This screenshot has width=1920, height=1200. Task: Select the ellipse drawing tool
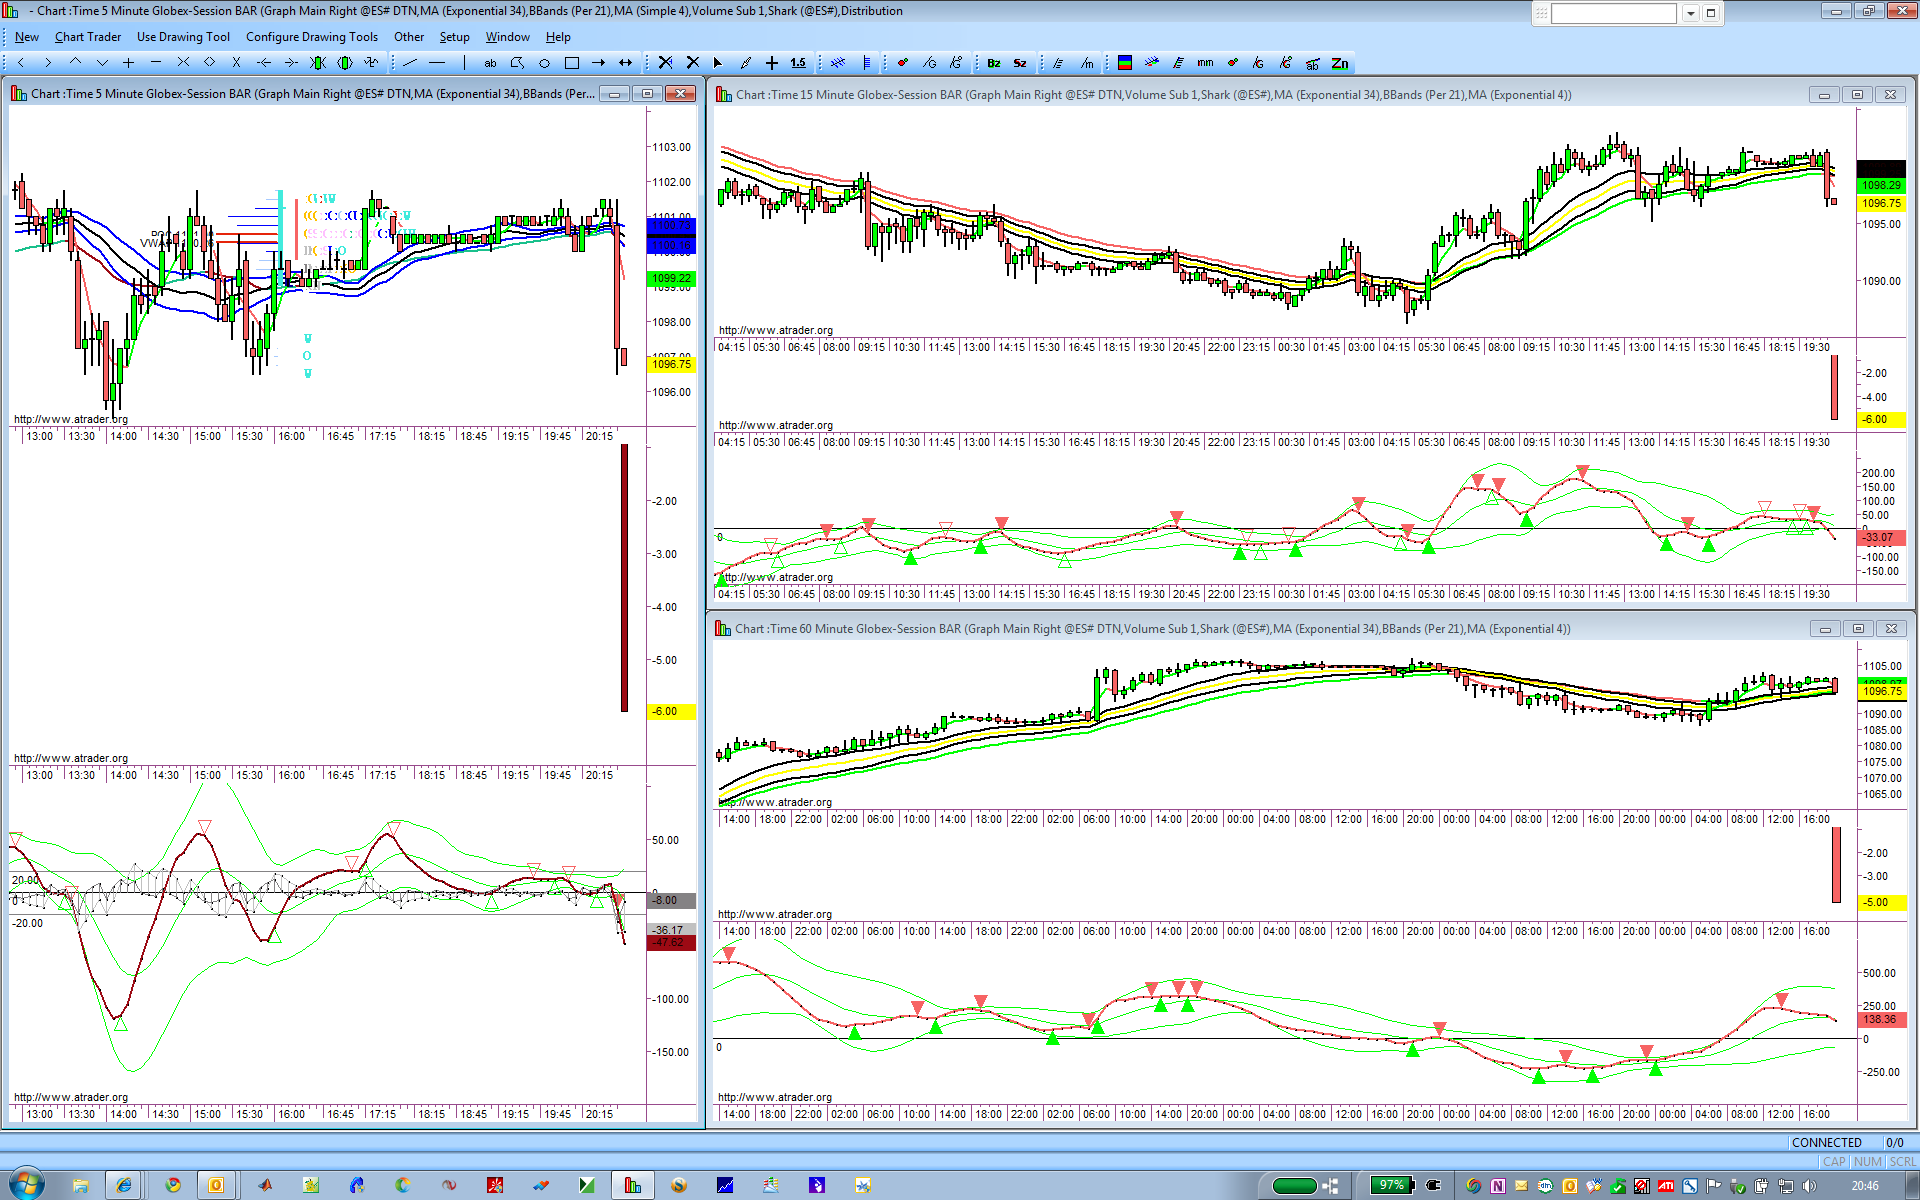544,63
